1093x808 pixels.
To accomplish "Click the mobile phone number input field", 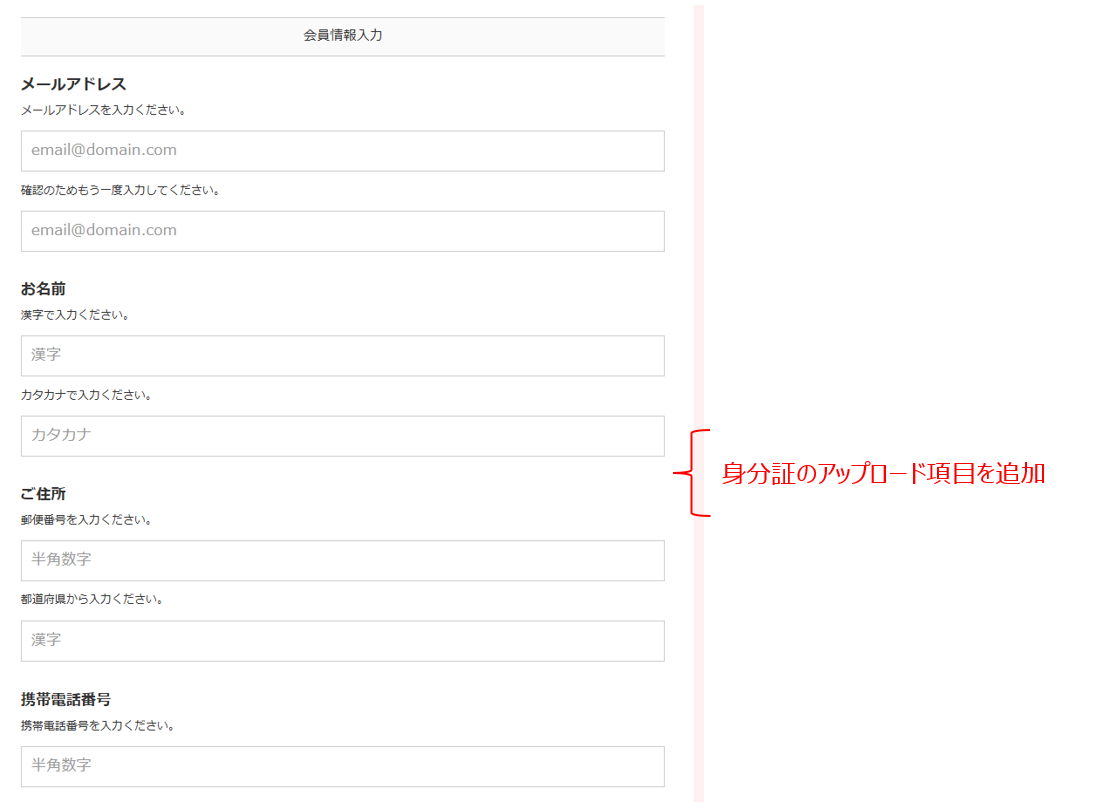I will (342, 766).
